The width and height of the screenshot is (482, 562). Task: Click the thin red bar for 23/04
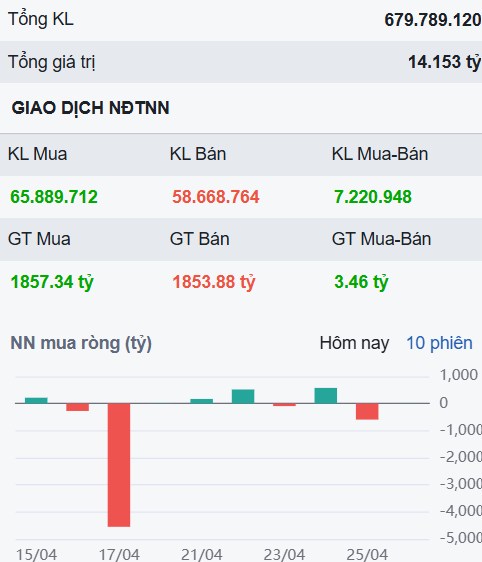coord(285,405)
